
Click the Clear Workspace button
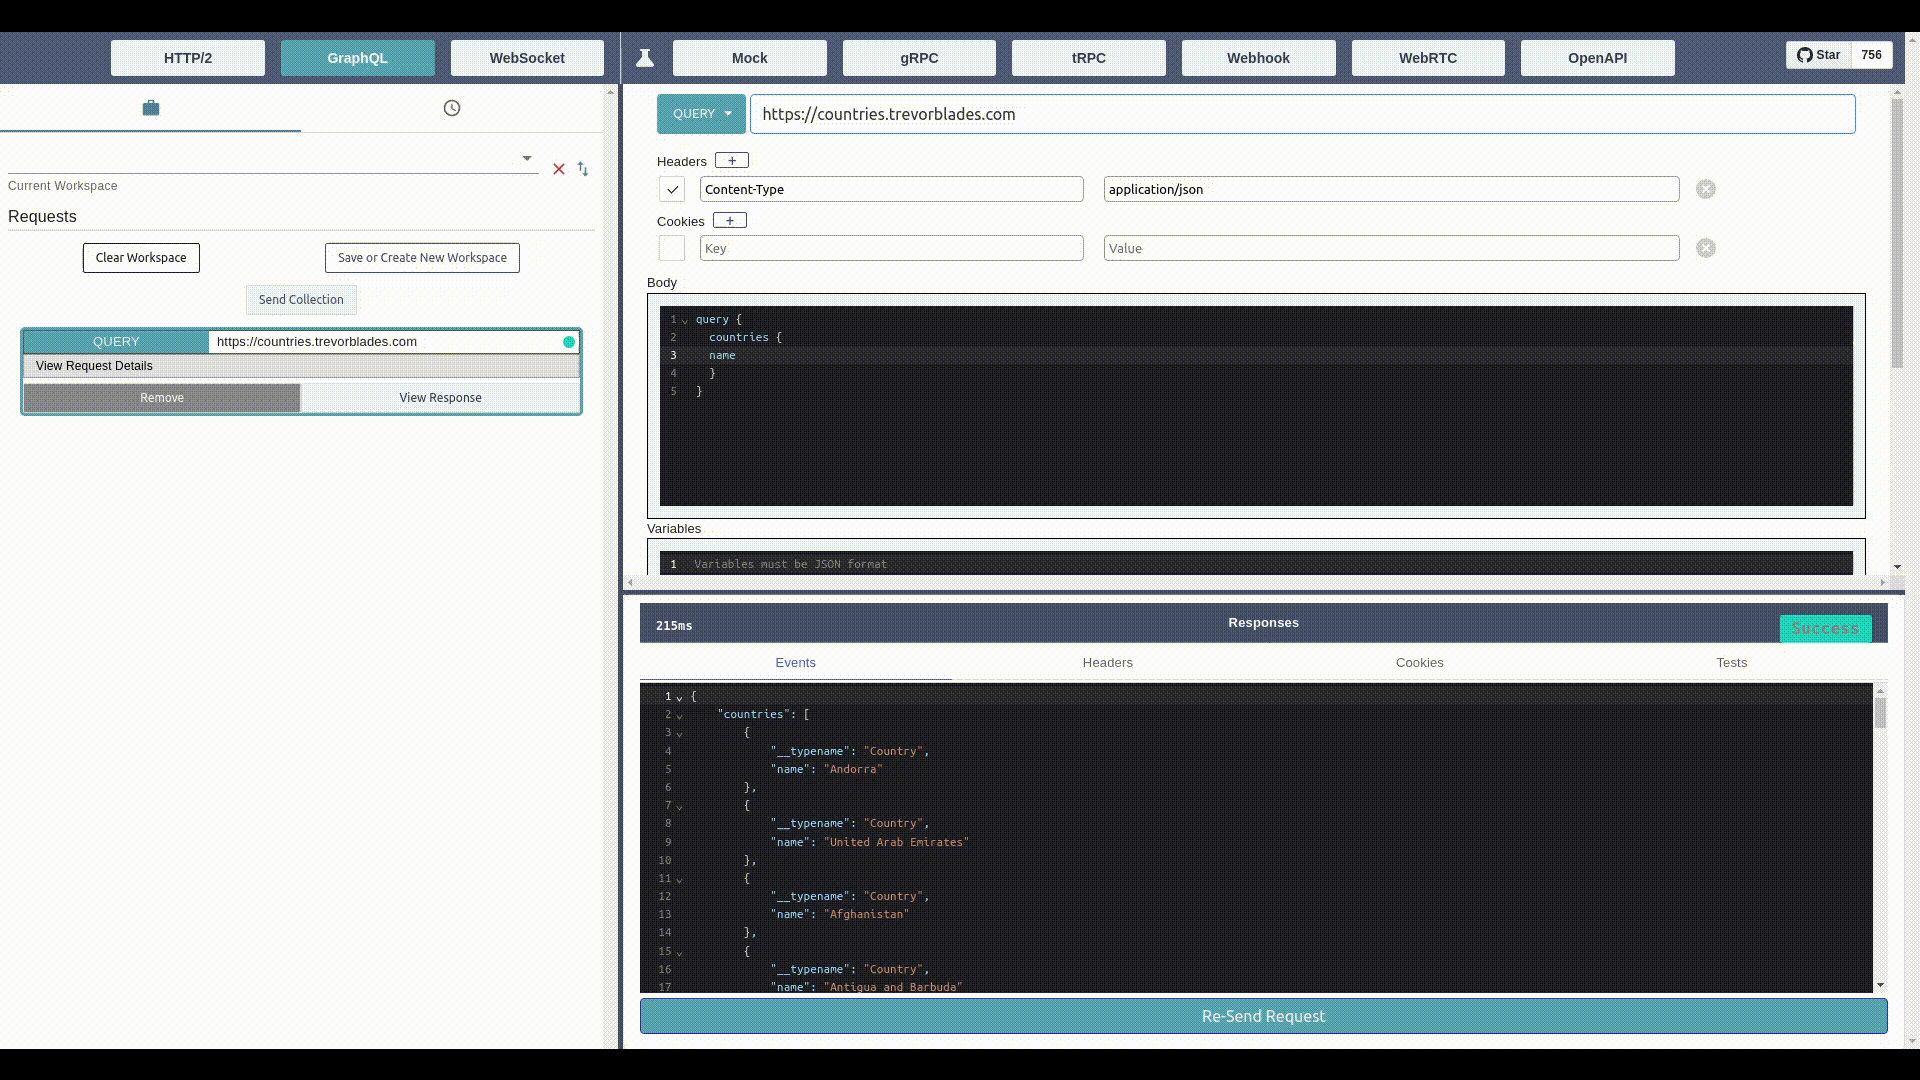pos(141,258)
